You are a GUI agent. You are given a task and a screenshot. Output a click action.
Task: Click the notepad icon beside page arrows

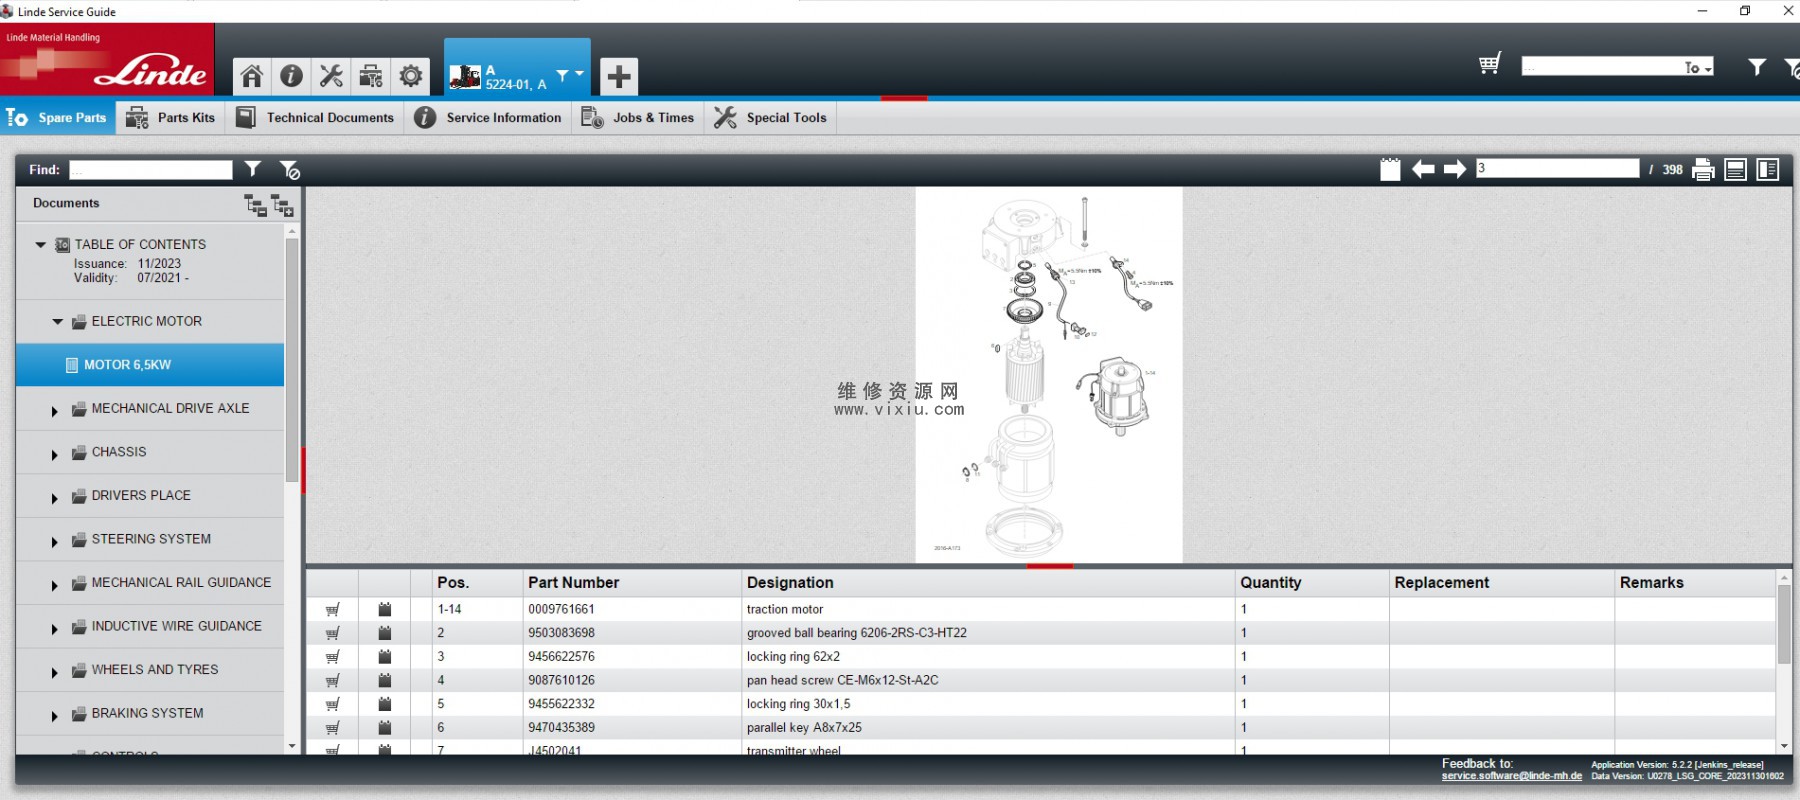click(x=1390, y=169)
